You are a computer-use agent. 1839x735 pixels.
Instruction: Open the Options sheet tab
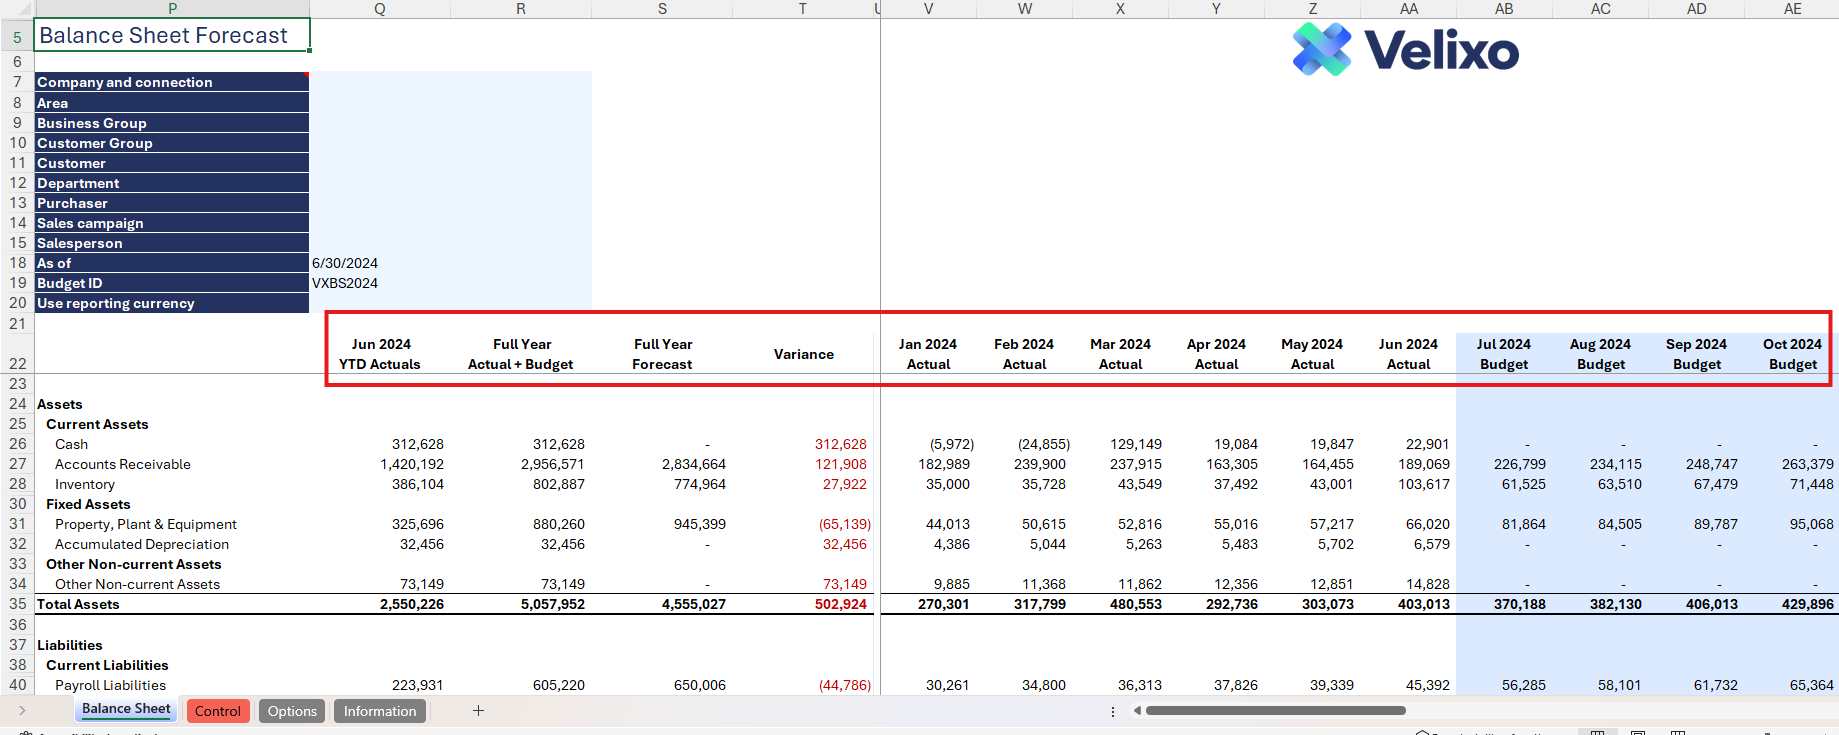click(x=292, y=711)
